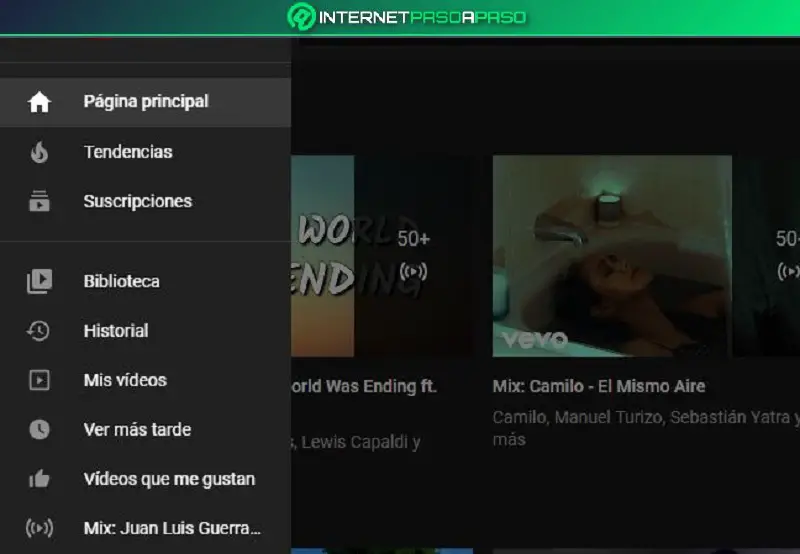The width and height of the screenshot is (800, 554).
Task: Open Vídeos que me gustan
Action: (x=145, y=479)
